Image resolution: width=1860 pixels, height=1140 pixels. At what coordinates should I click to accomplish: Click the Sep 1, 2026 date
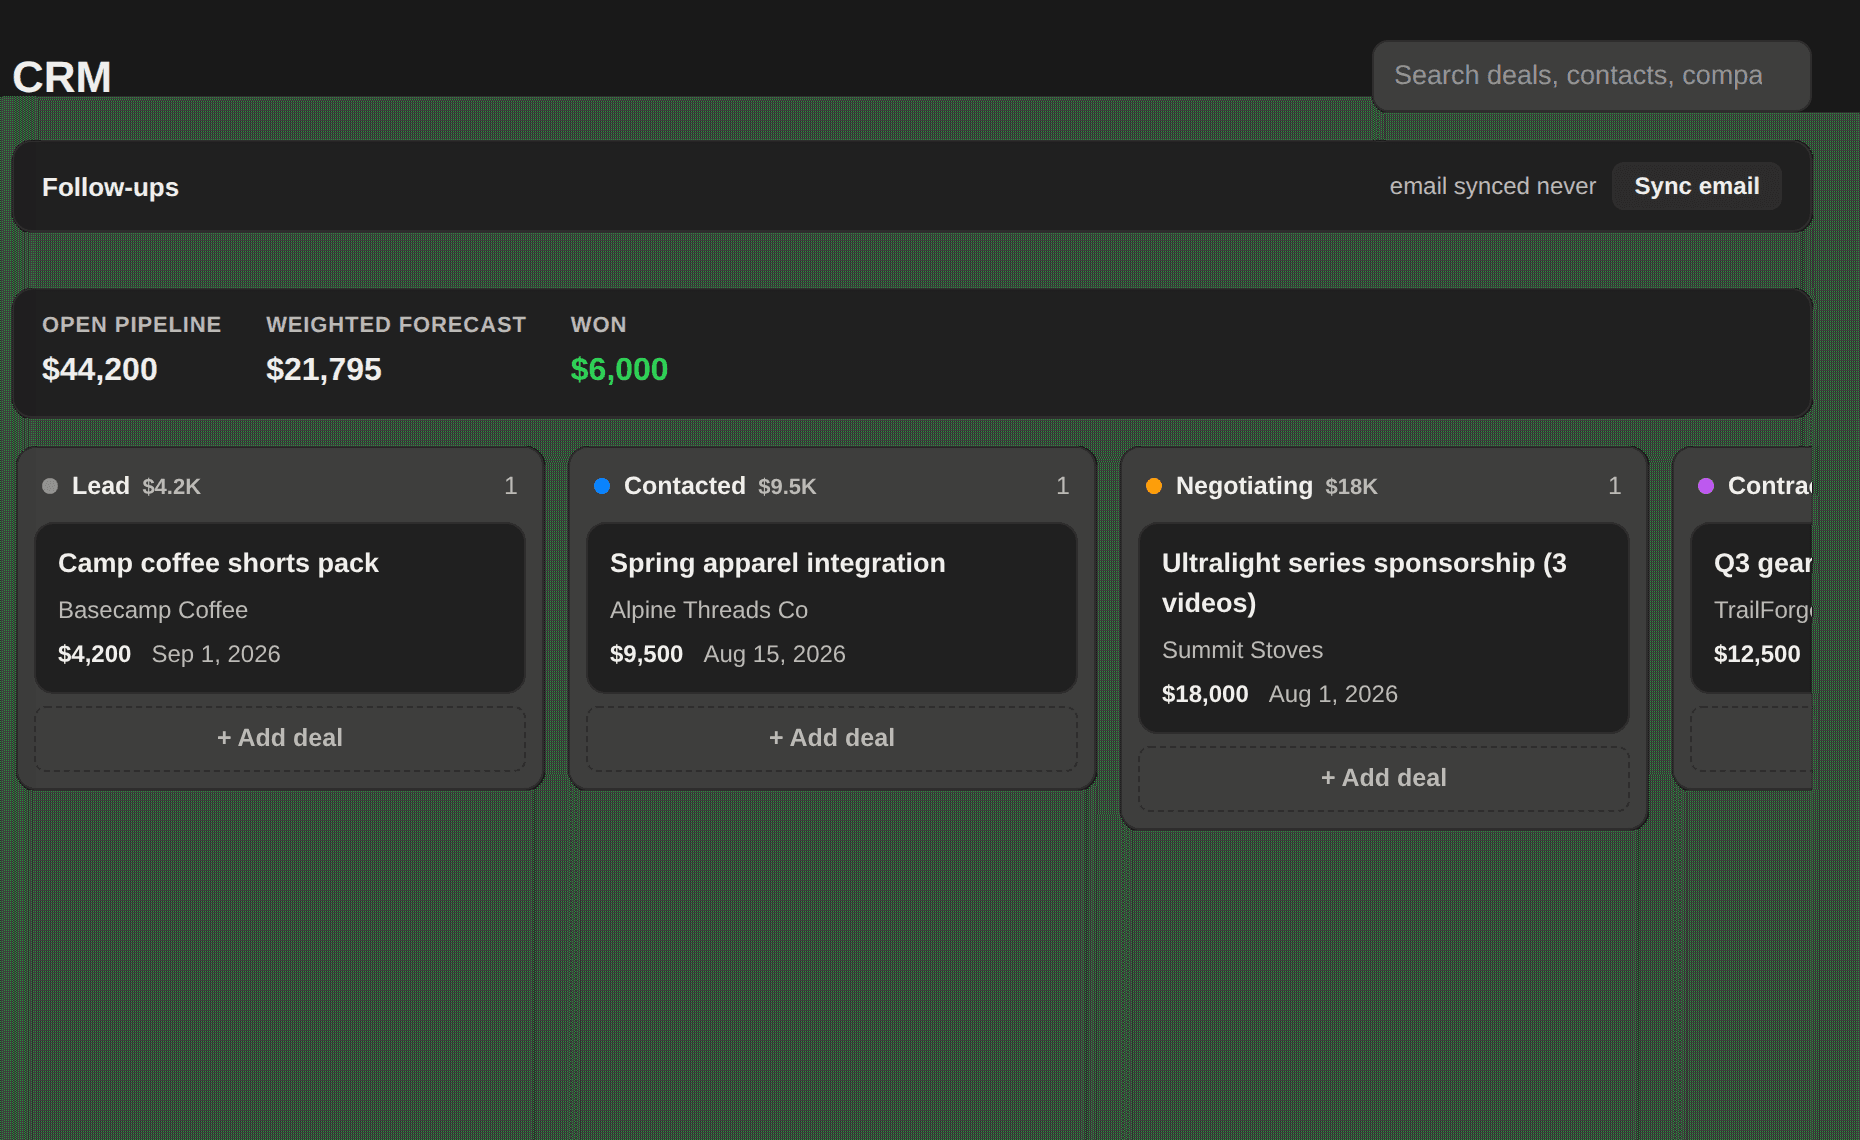click(216, 654)
